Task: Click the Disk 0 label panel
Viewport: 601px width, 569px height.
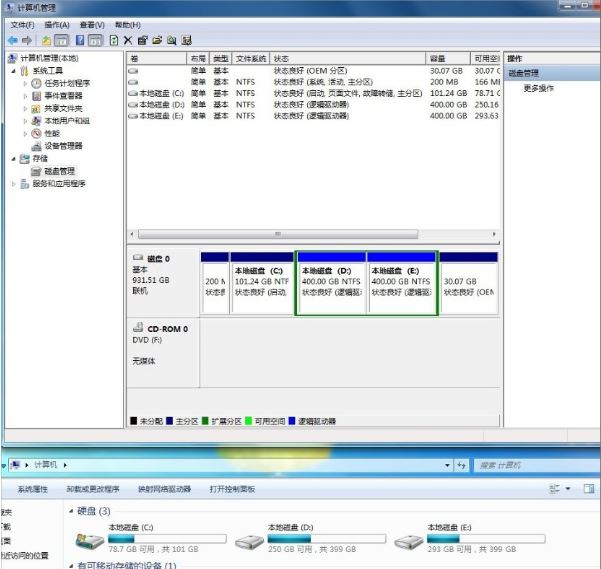Action: [163, 283]
